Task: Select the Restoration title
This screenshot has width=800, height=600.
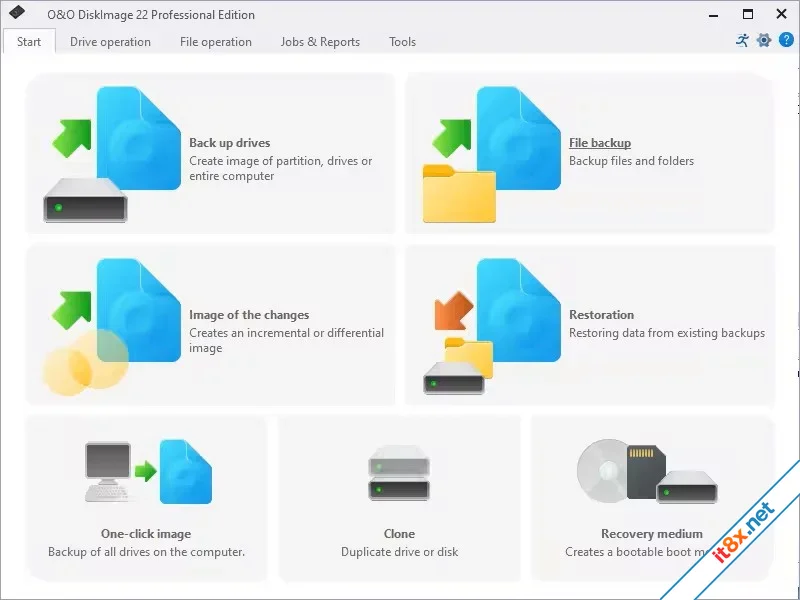Action: coord(602,315)
